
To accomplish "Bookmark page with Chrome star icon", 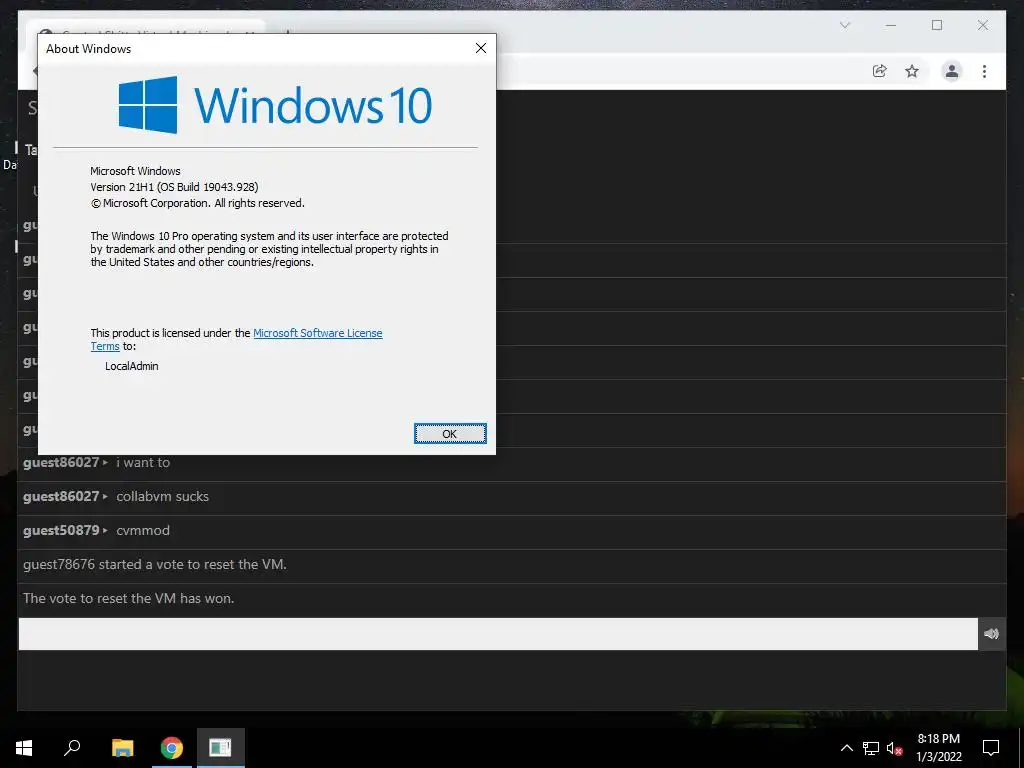I will pyautogui.click(x=912, y=71).
